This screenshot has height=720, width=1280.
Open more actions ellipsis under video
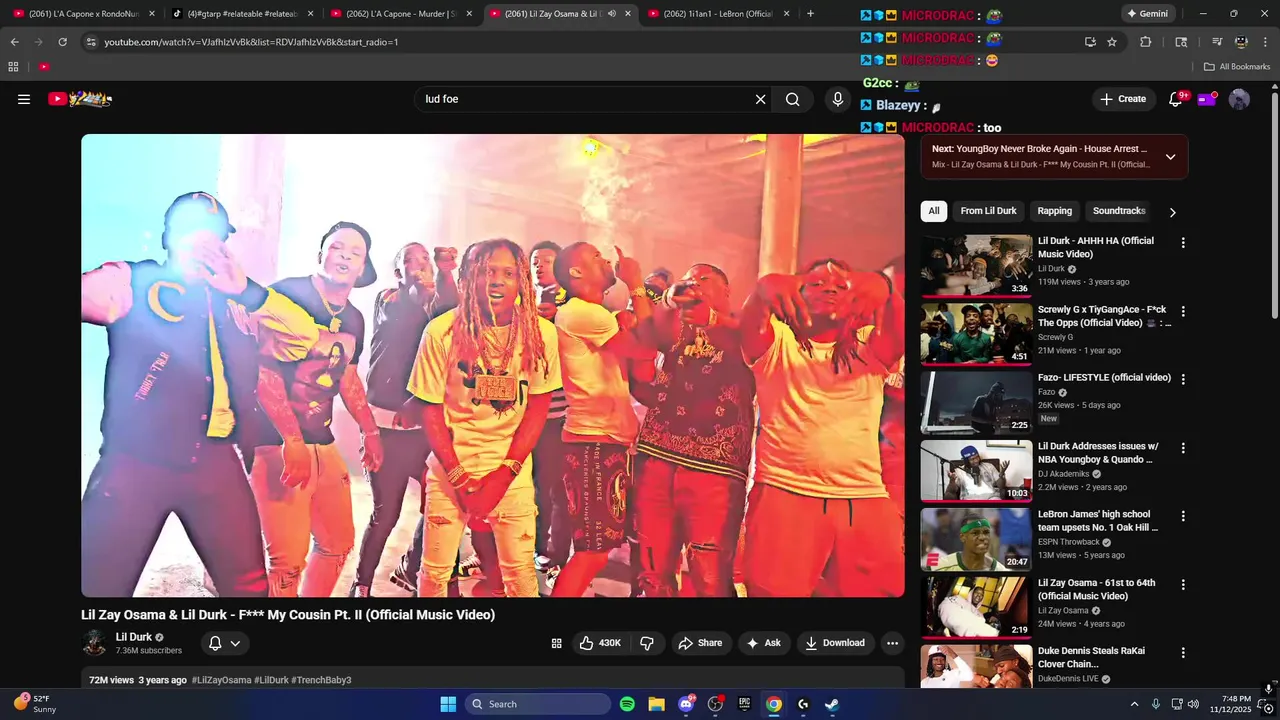point(892,643)
